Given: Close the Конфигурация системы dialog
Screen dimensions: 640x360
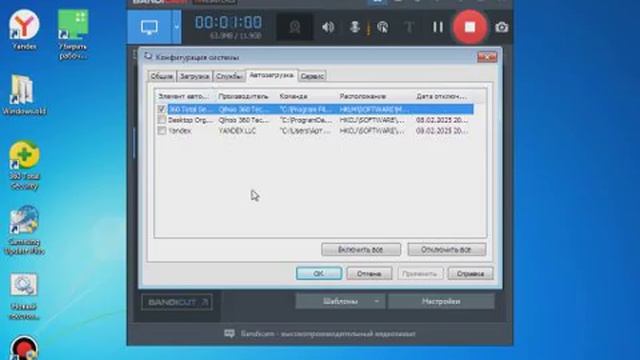Looking at the screenshot, I should click(487, 57).
